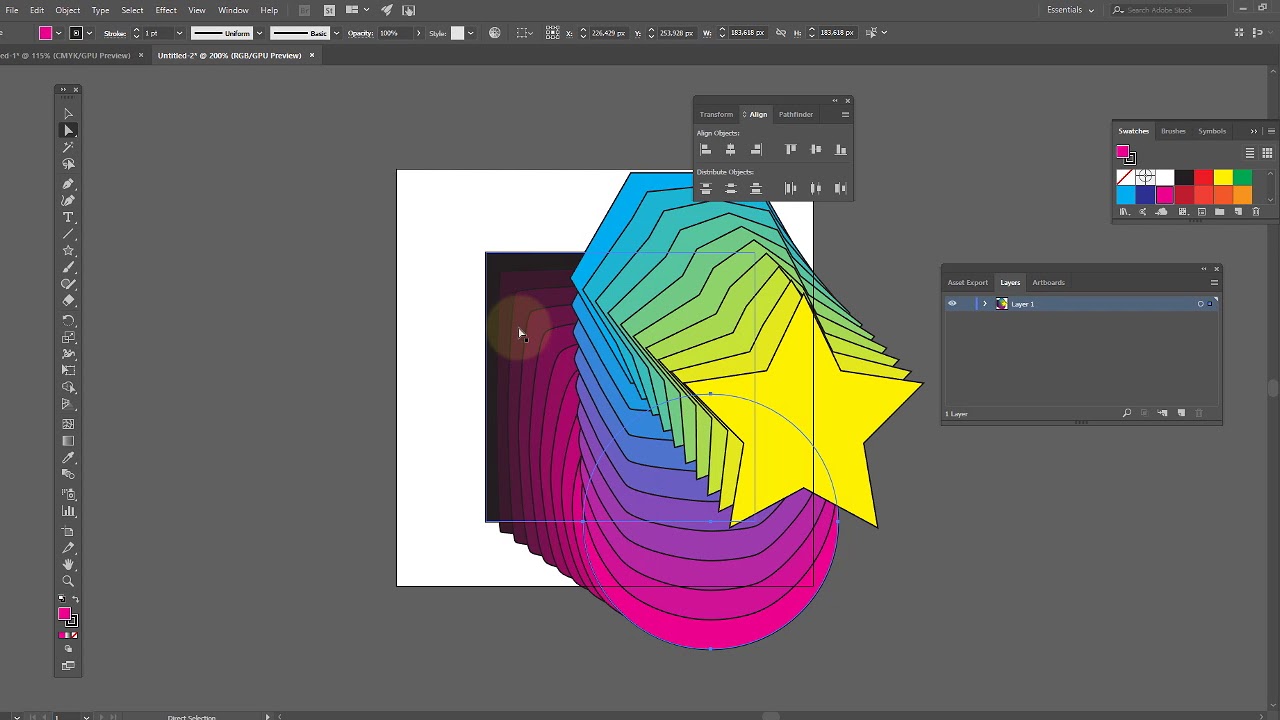Select the Type tool

pyautogui.click(x=68, y=217)
